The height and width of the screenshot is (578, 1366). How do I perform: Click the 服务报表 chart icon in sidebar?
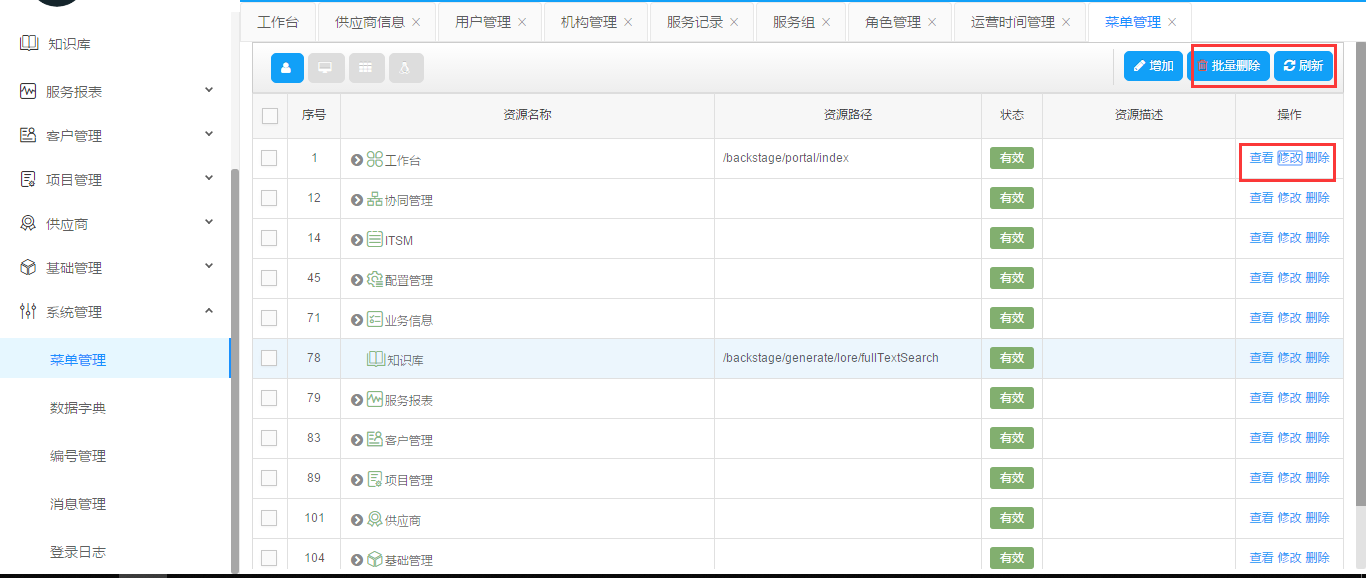28,91
